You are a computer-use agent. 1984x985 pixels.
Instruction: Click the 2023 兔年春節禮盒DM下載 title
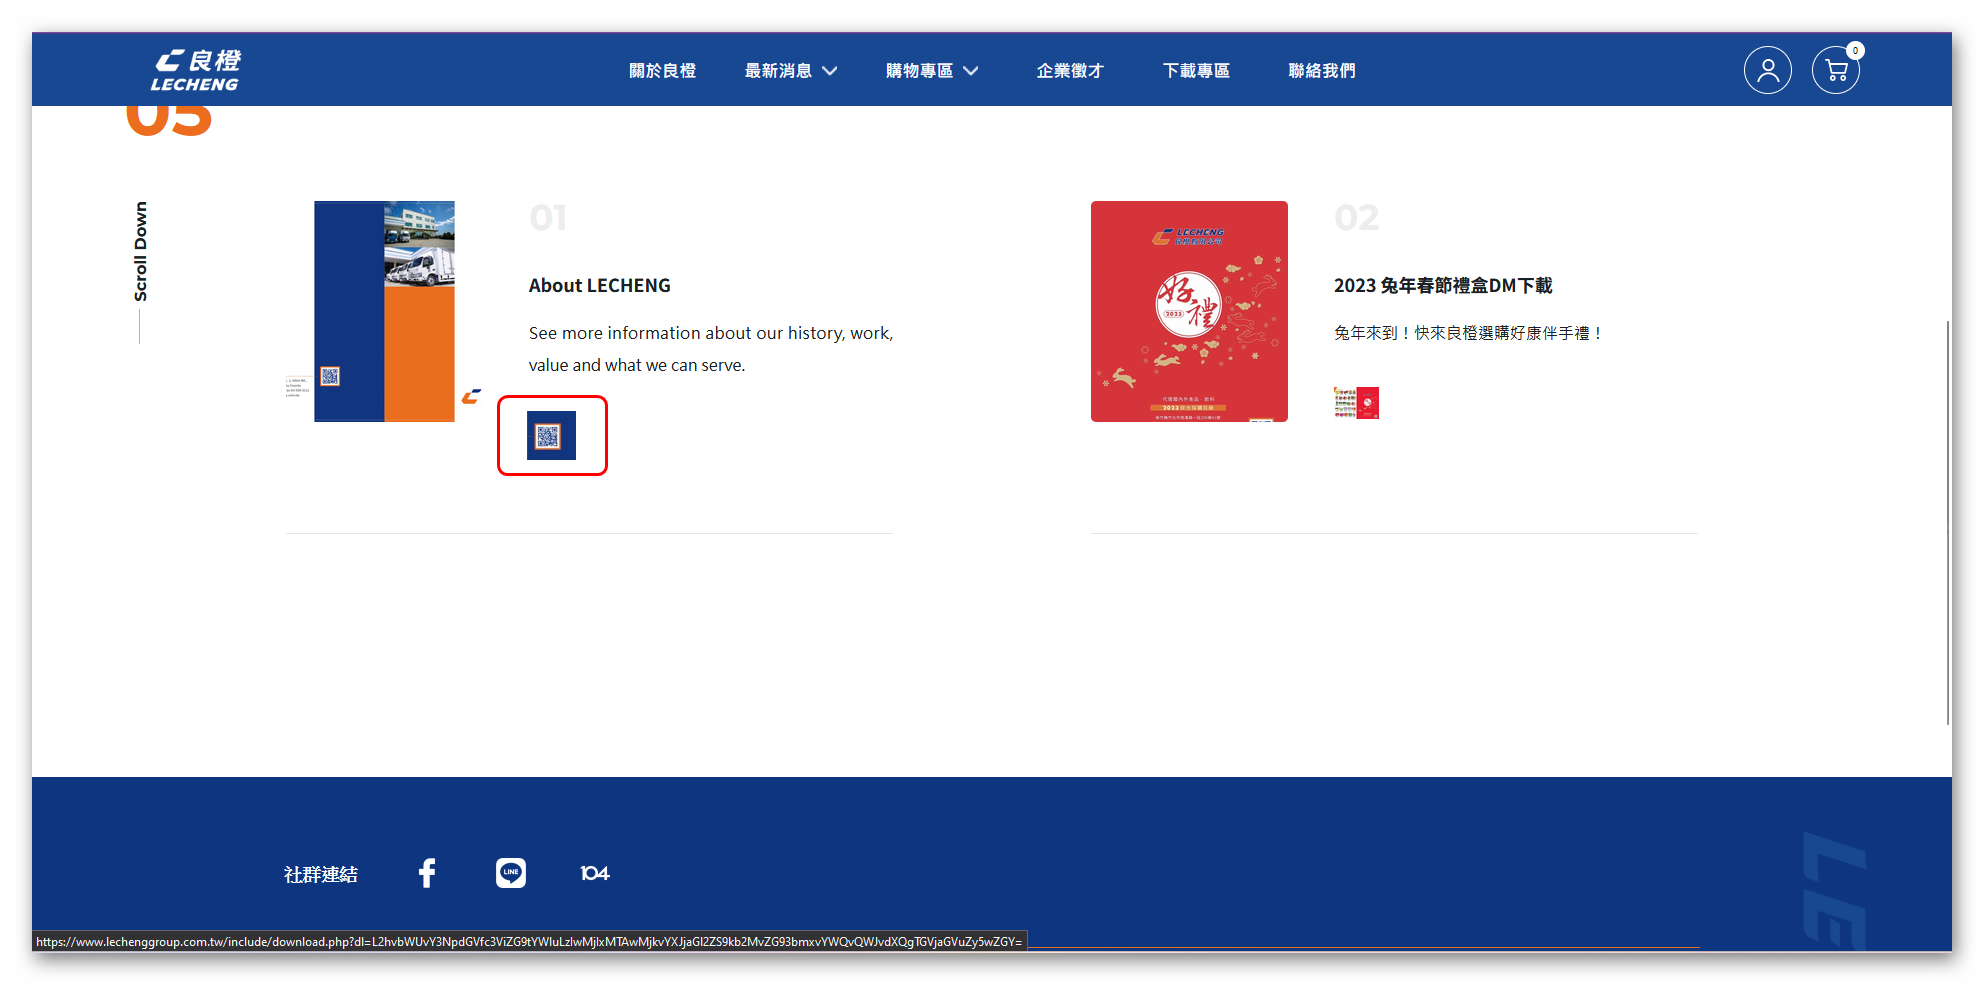pyautogui.click(x=1443, y=285)
